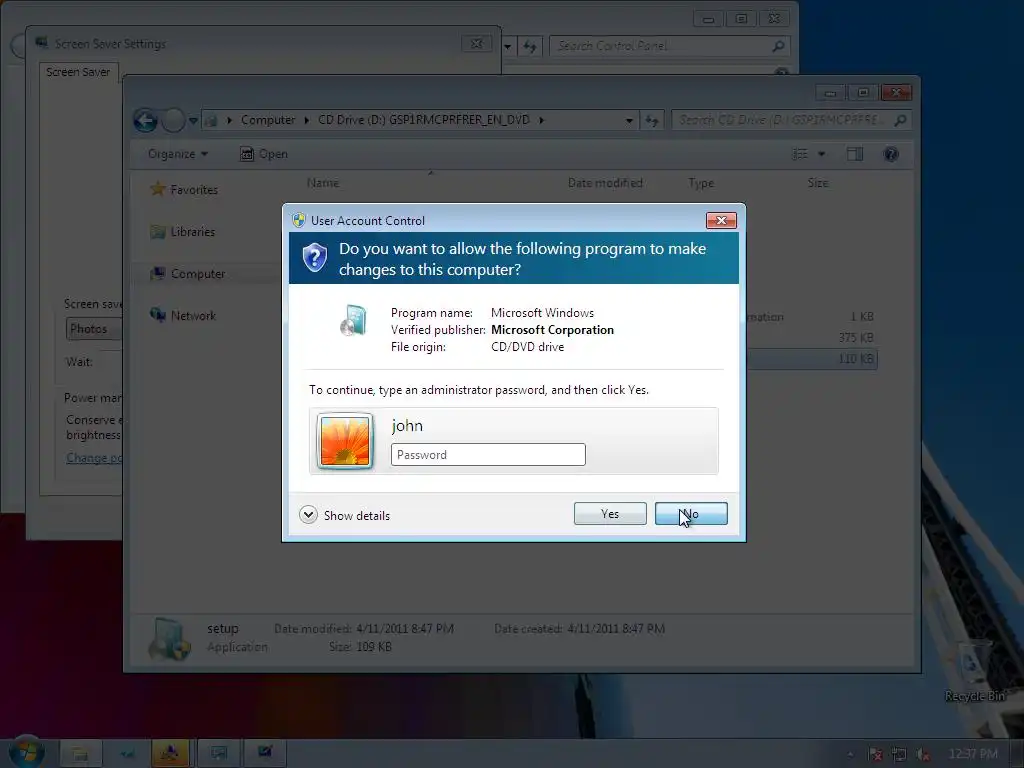Click volume icon in system tray
The height and width of the screenshot is (768, 1024).
[923, 754]
